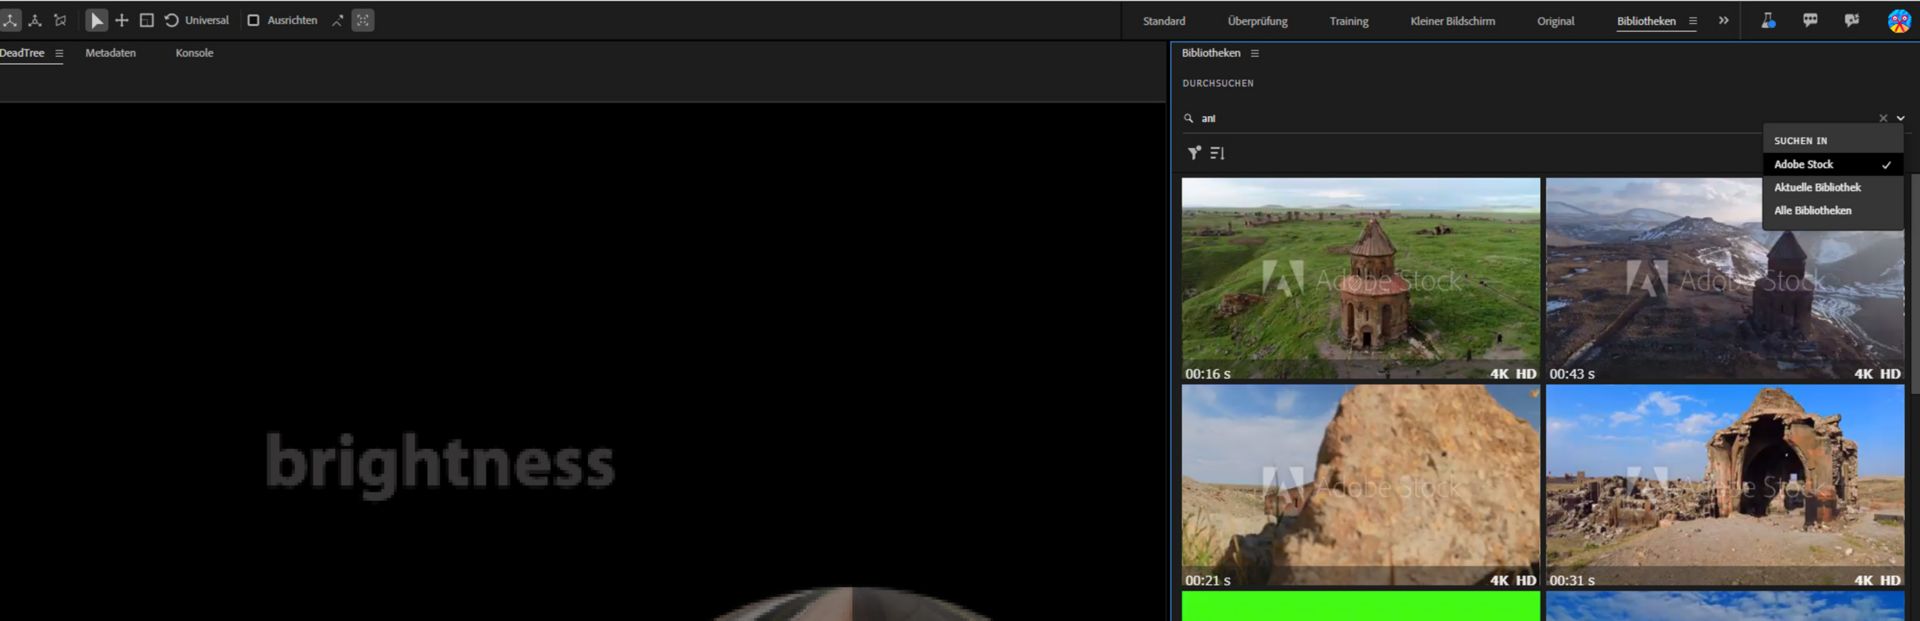Click the local axis mode icon
Viewport: 1920px width, 621px height.
tap(10, 20)
